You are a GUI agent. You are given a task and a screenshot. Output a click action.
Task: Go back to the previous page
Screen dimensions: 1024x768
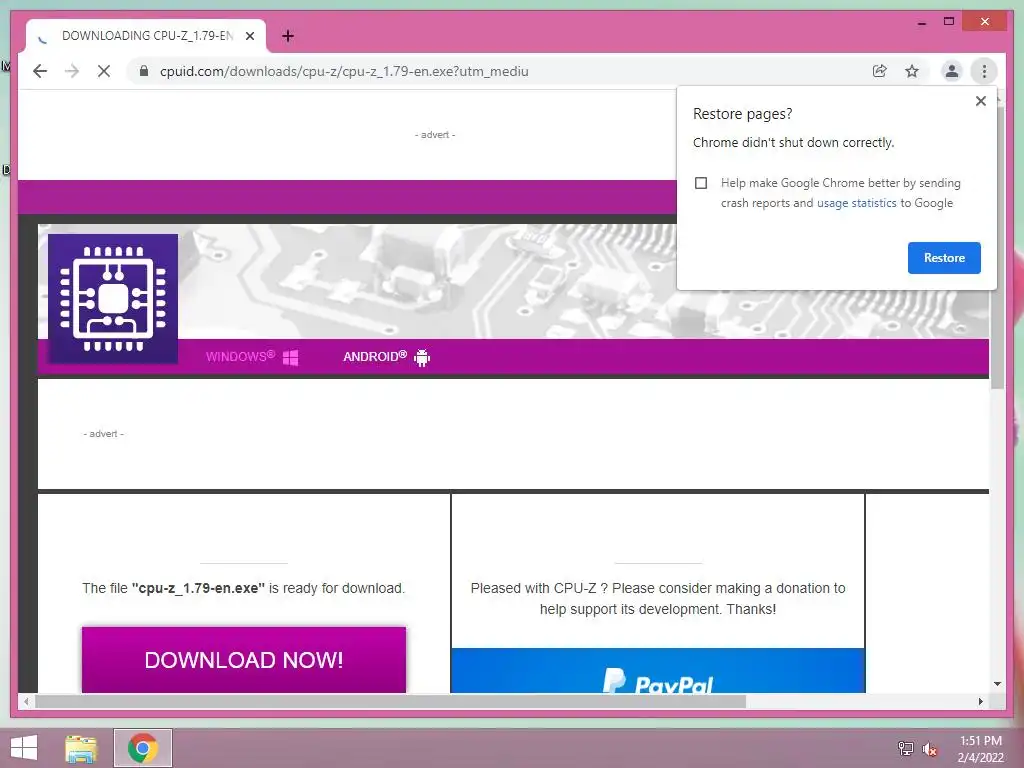click(x=40, y=71)
